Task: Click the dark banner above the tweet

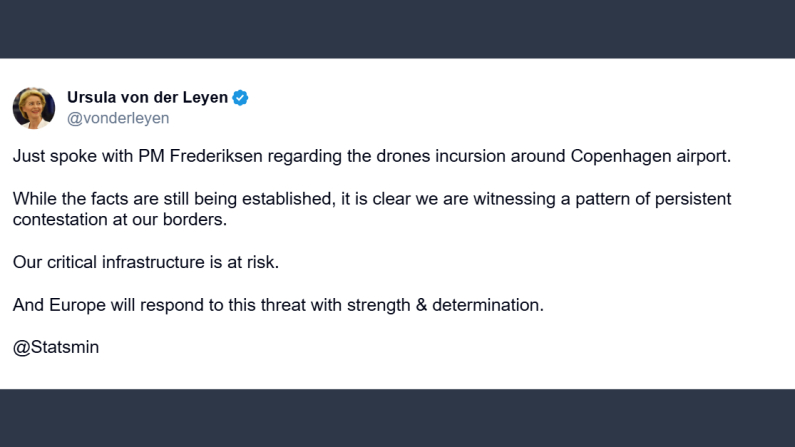Action: (x=397, y=28)
